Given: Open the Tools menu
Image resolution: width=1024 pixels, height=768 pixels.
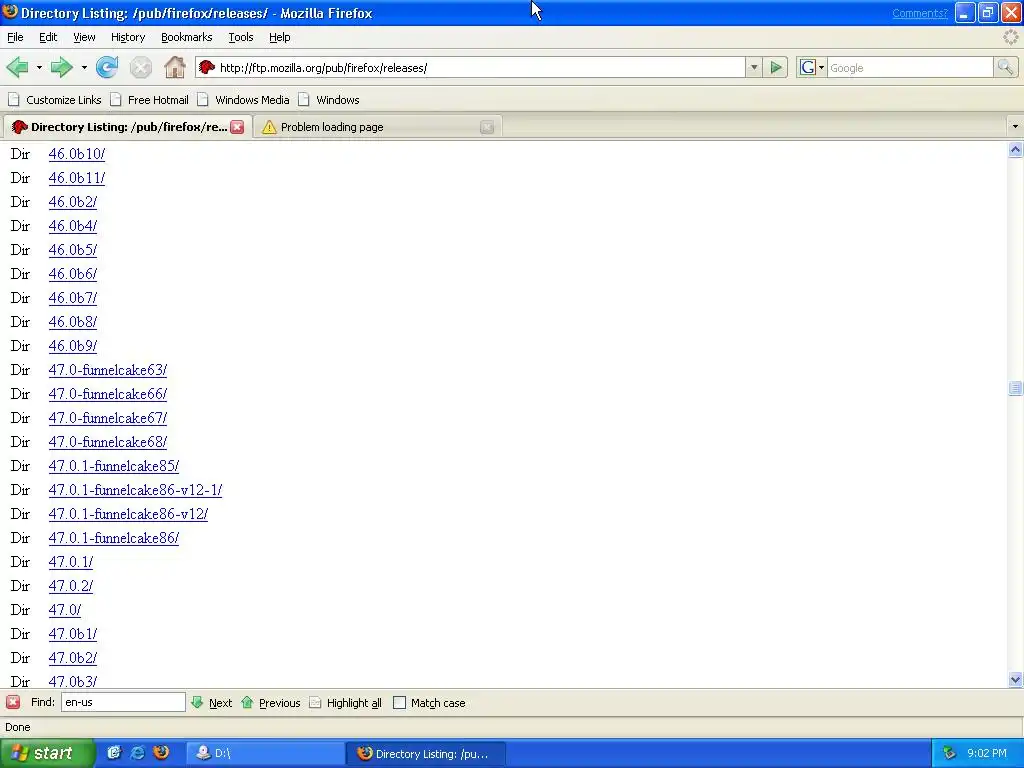Looking at the screenshot, I should click(241, 37).
